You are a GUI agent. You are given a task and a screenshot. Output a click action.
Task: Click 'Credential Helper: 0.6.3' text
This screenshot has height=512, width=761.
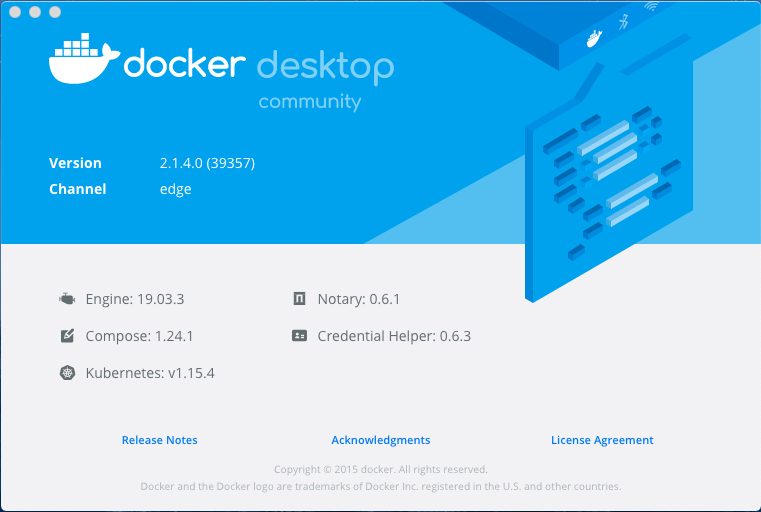(394, 336)
